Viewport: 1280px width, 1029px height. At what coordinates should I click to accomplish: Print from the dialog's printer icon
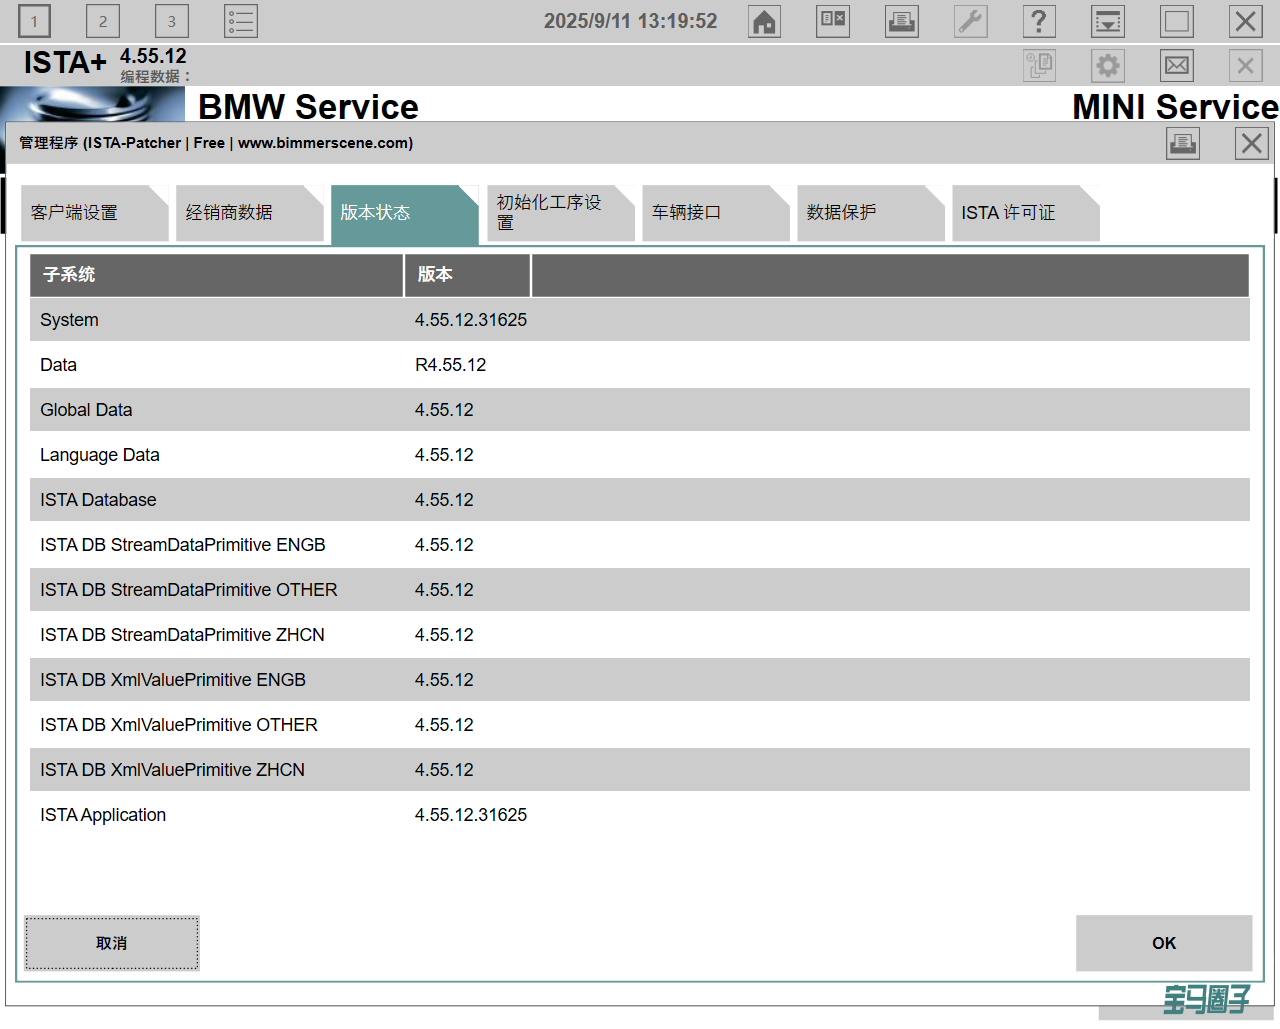coord(1183,144)
